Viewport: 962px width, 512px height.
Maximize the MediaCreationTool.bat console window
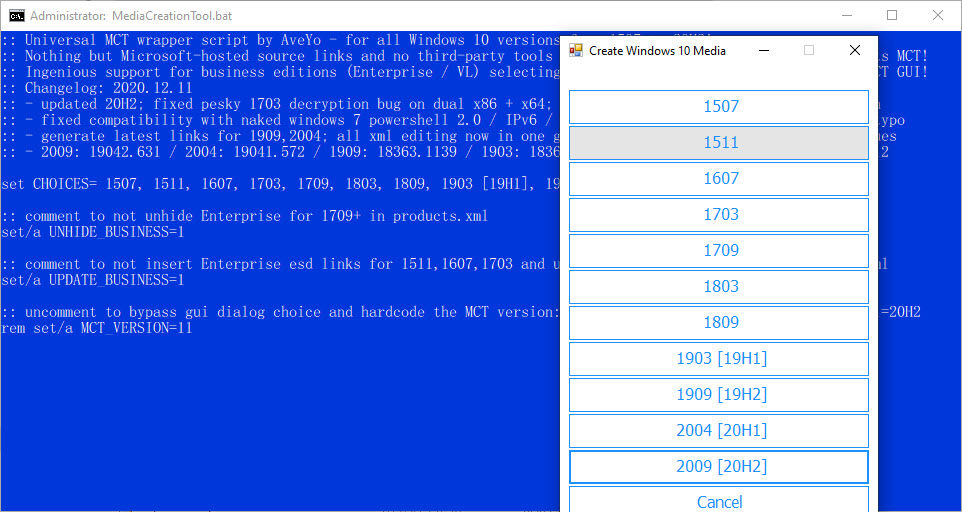pyautogui.click(x=893, y=15)
